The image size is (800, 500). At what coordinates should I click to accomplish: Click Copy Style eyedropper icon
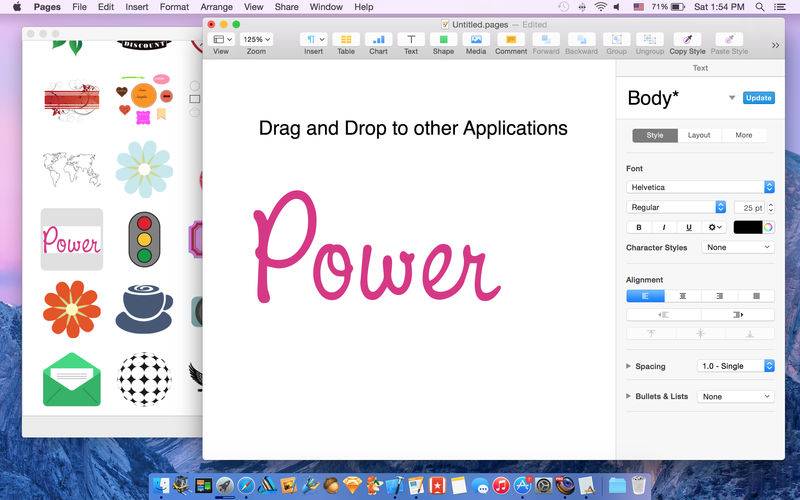tap(687, 39)
